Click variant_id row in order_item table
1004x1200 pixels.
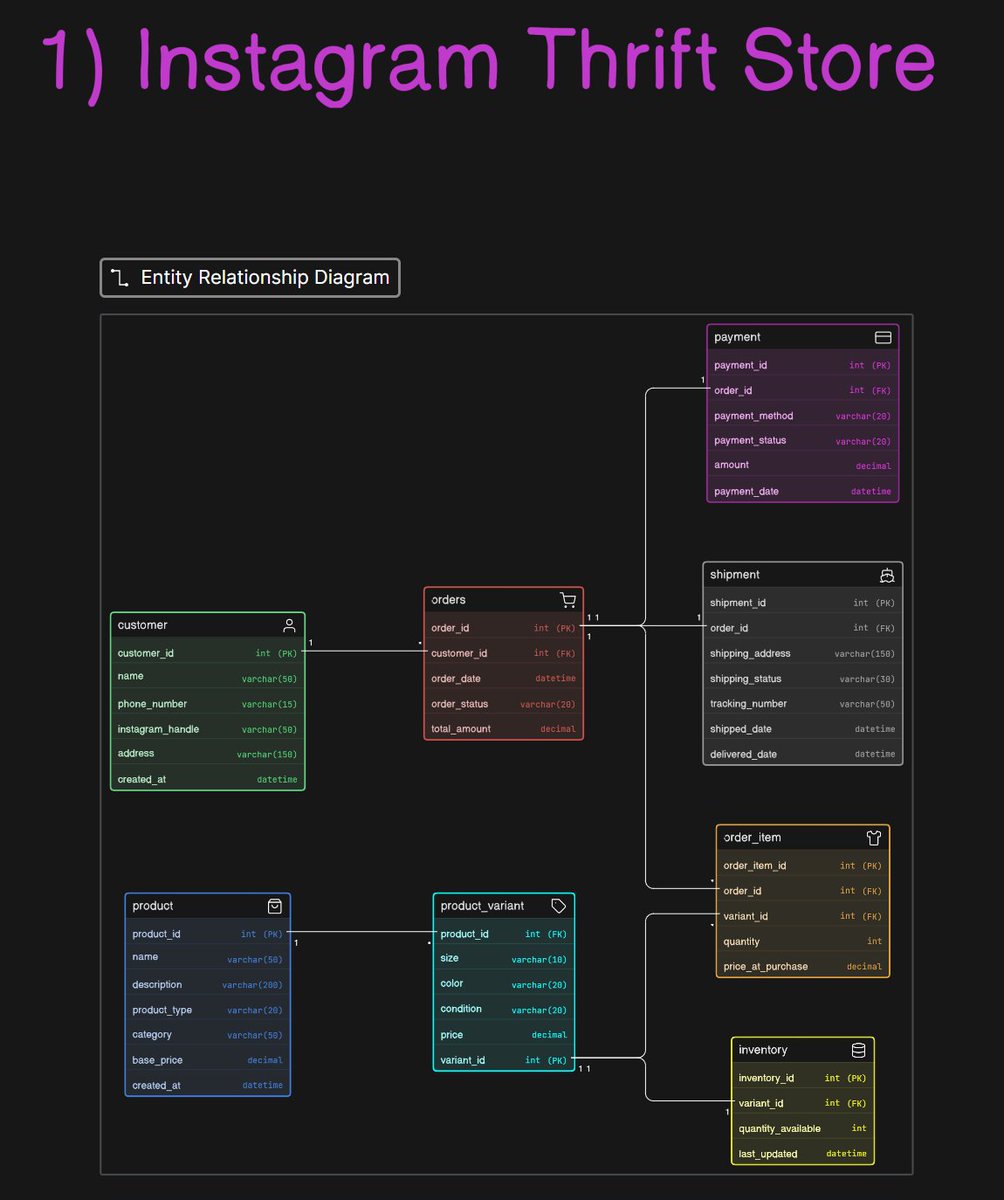[x=803, y=916]
